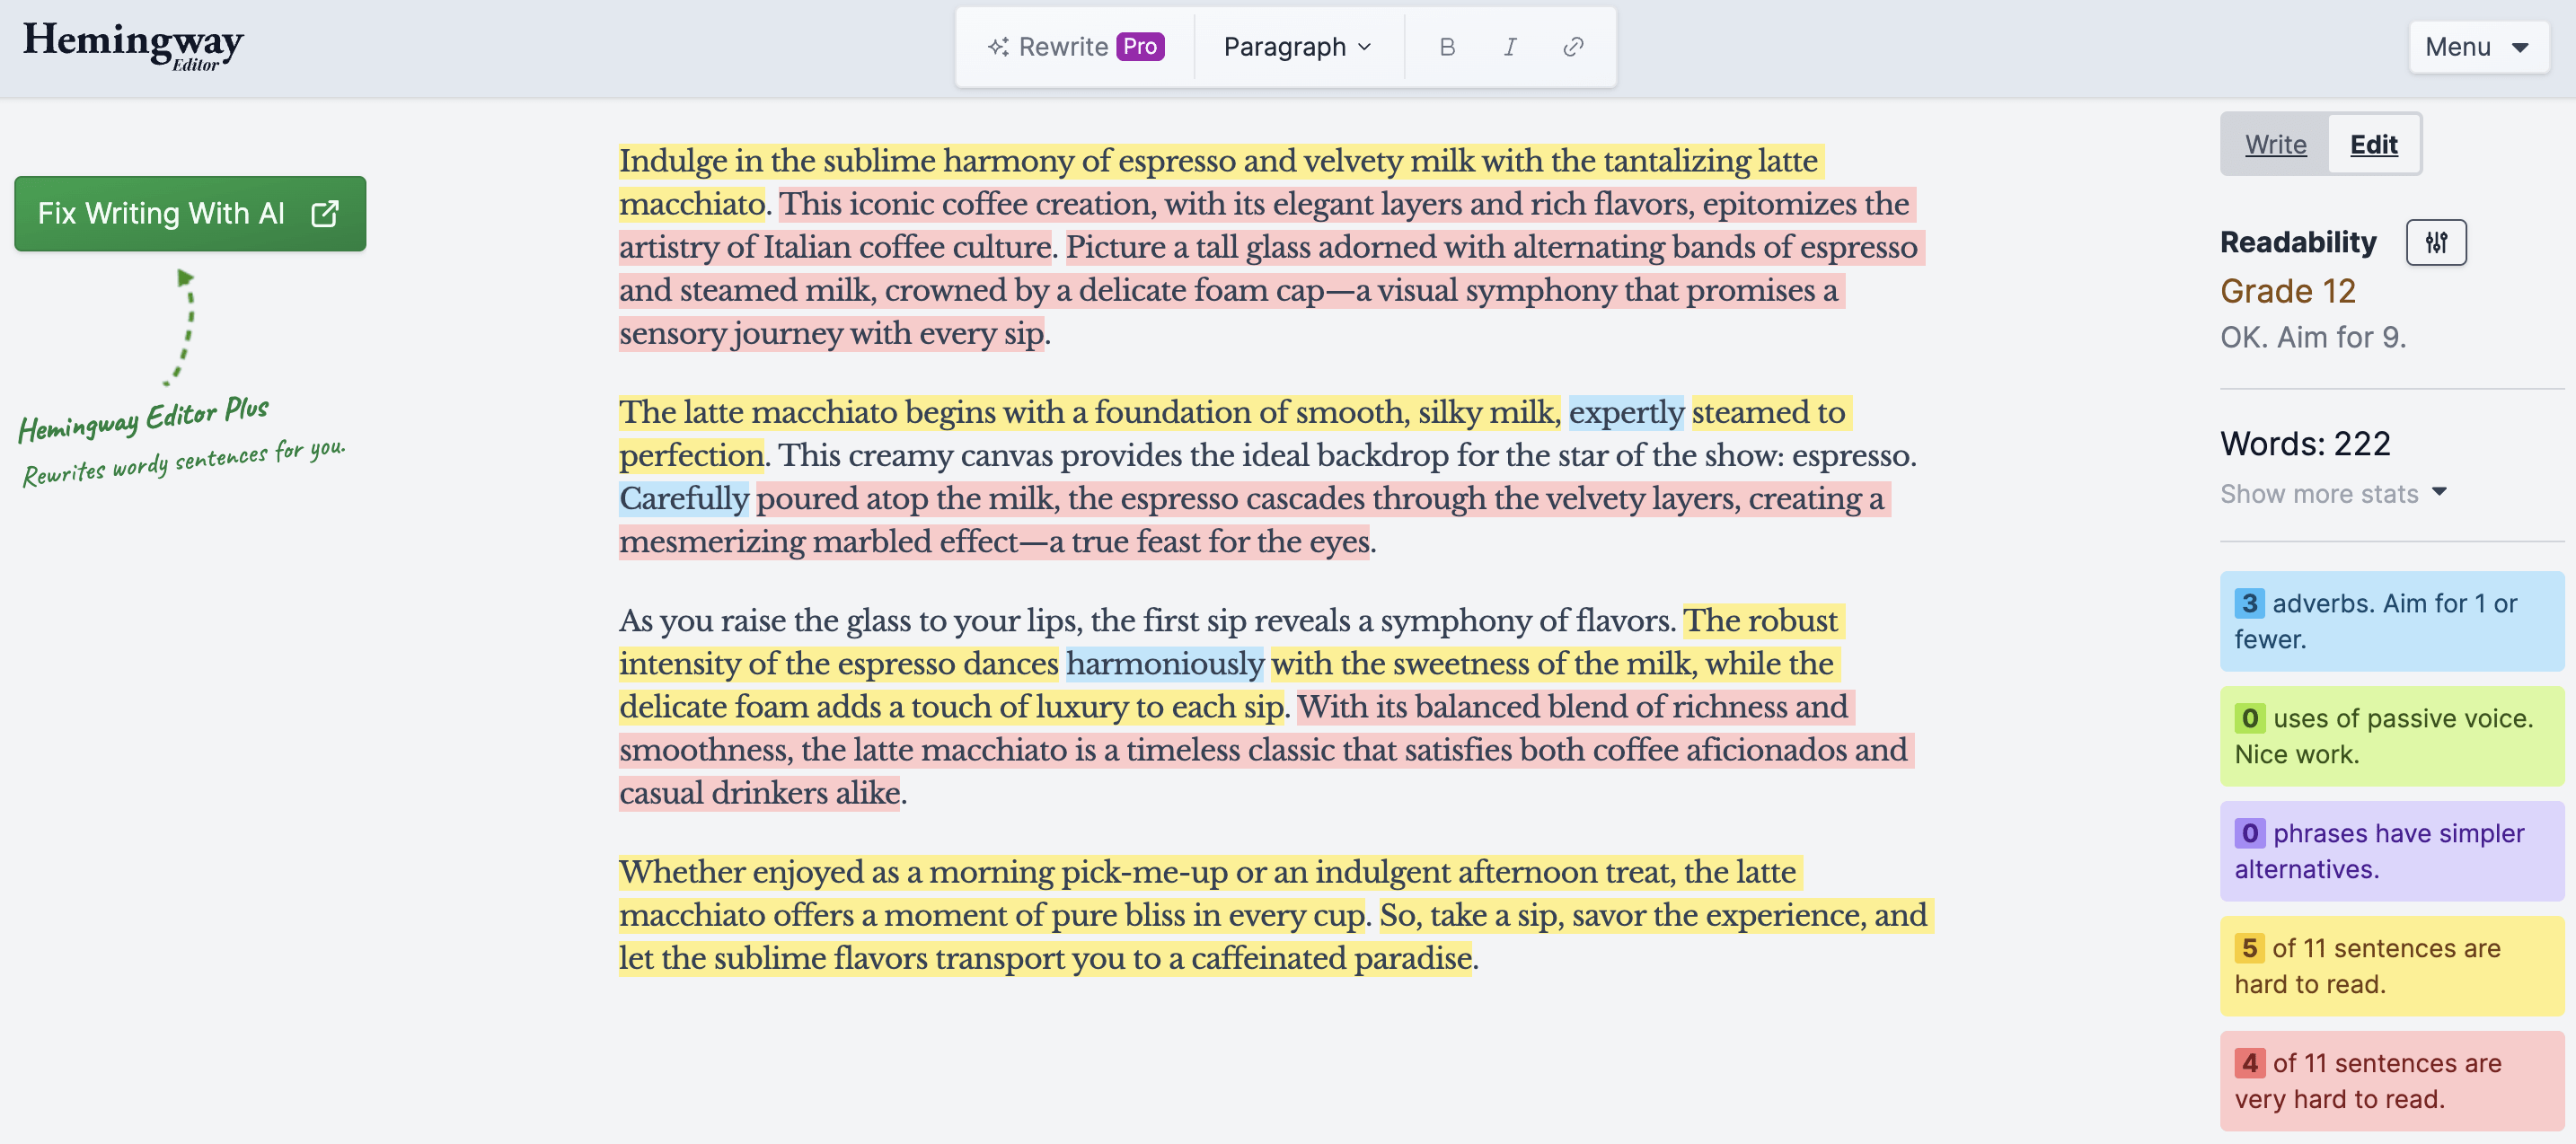Expand Show more stats
Image resolution: width=2576 pixels, height=1144 pixels.
click(2333, 494)
